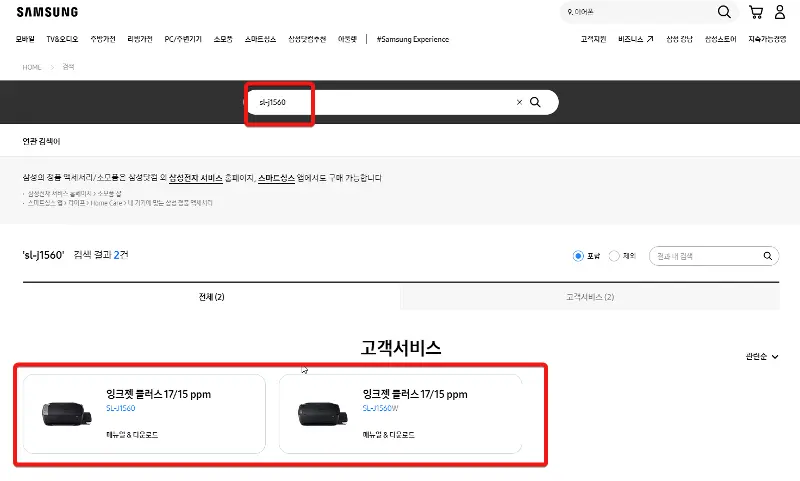Switch to the 고객서비스 (2) tab
Screen dimensions: 800x481
click(x=590, y=297)
